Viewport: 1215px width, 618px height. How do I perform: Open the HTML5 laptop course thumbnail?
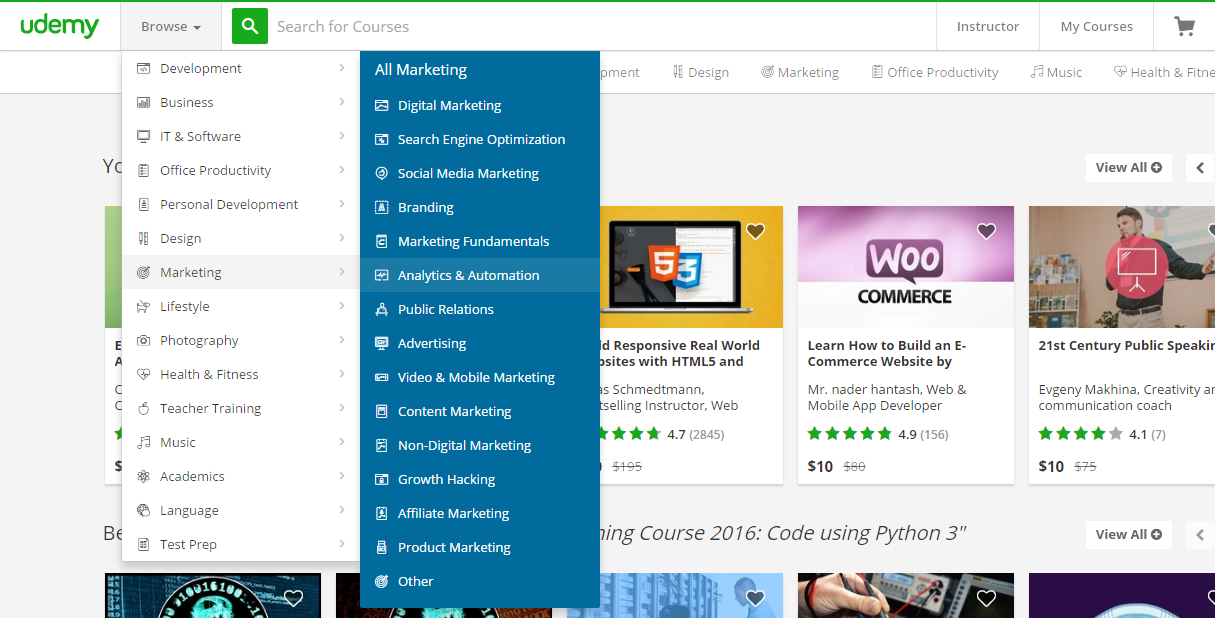691,267
